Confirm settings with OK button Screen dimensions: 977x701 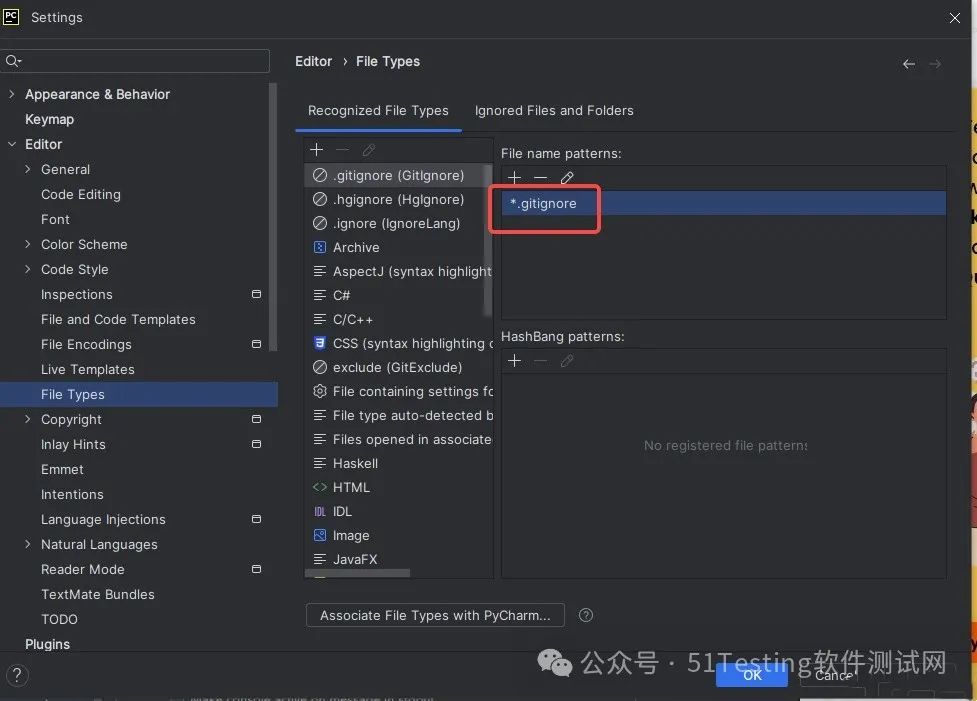click(x=751, y=675)
